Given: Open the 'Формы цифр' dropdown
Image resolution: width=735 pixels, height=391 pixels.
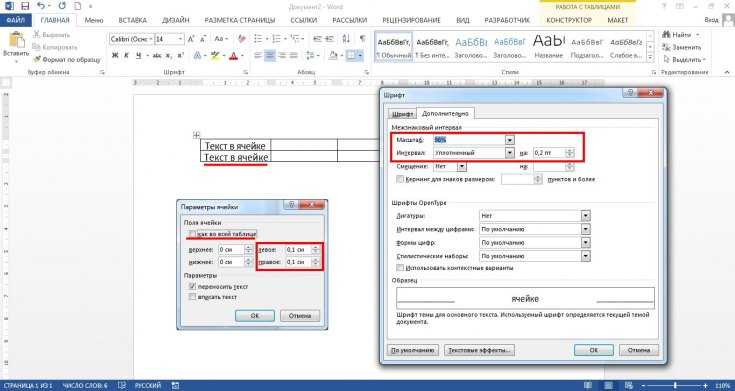Looking at the screenshot, I should point(585,243).
